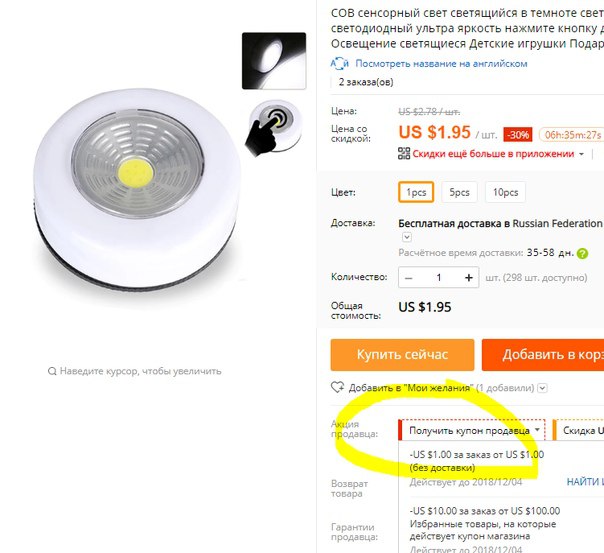The width and height of the screenshot is (604, 553).
Task: Open the wishlist dropdown arrow after (1 добавили)
Action: click(x=542, y=388)
